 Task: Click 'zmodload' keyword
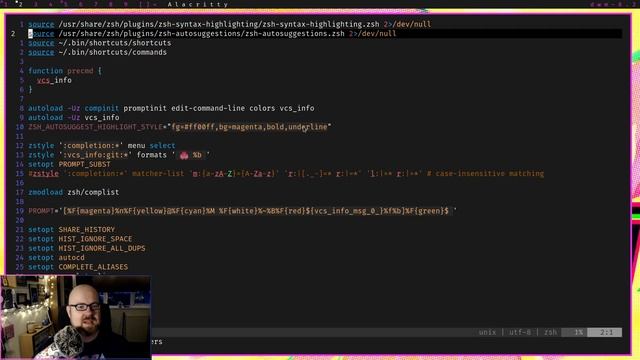[x=45, y=192]
